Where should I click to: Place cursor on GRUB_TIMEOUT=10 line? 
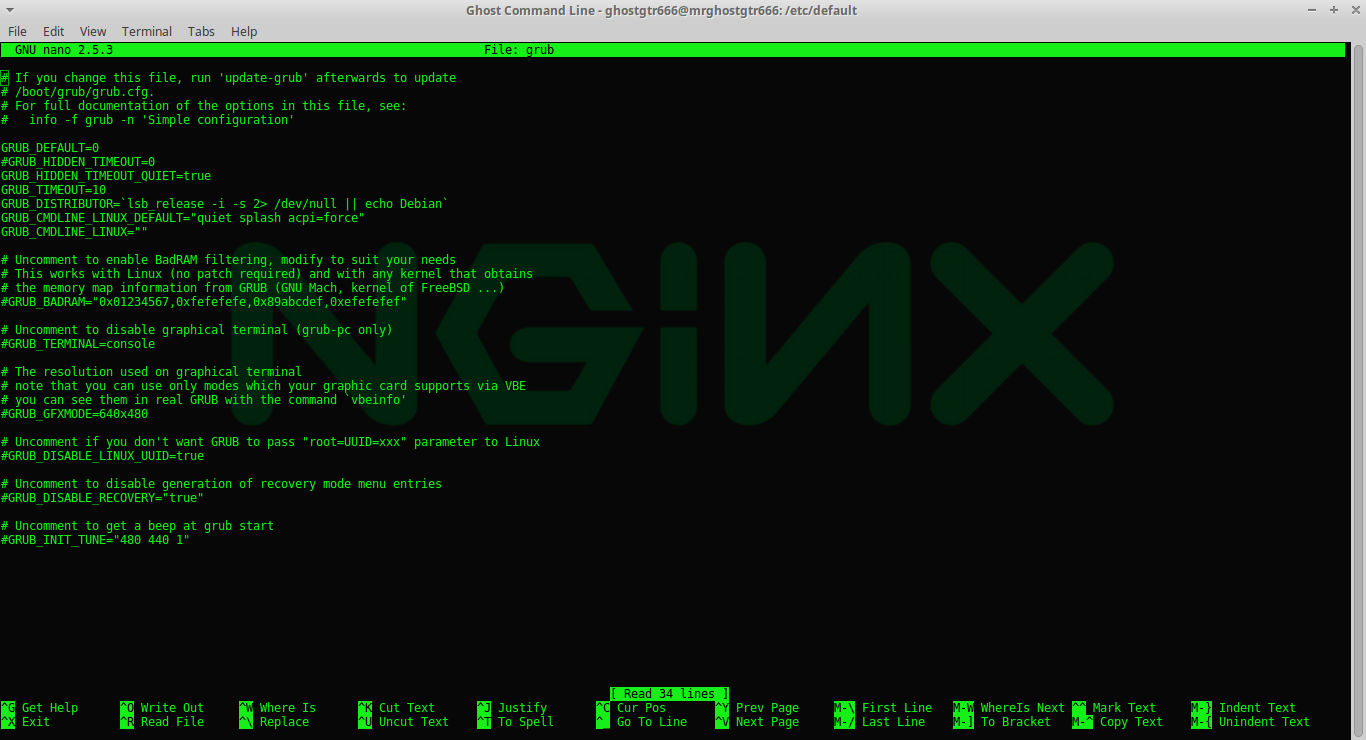pyautogui.click(x=54, y=190)
